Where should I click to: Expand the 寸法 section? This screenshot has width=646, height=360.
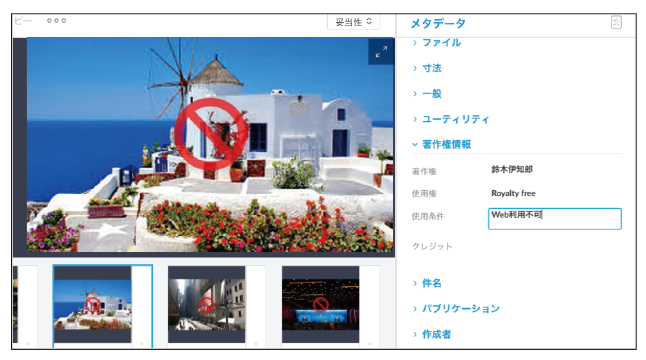tap(431, 68)
